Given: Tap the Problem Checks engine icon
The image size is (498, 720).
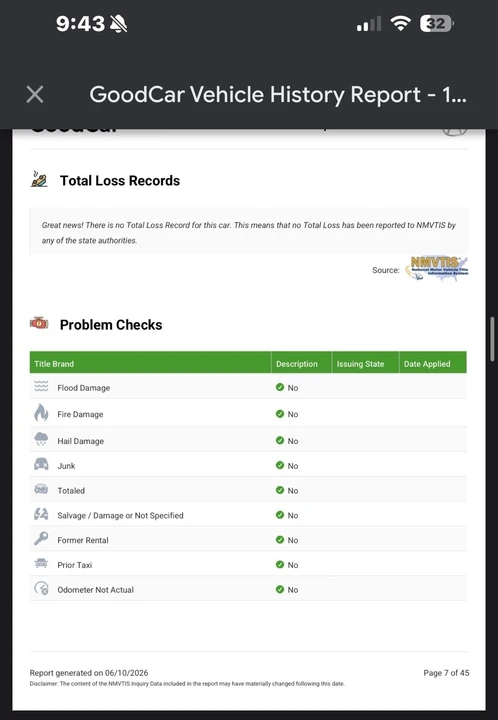Looking at the screenshot, I should 39,324.
